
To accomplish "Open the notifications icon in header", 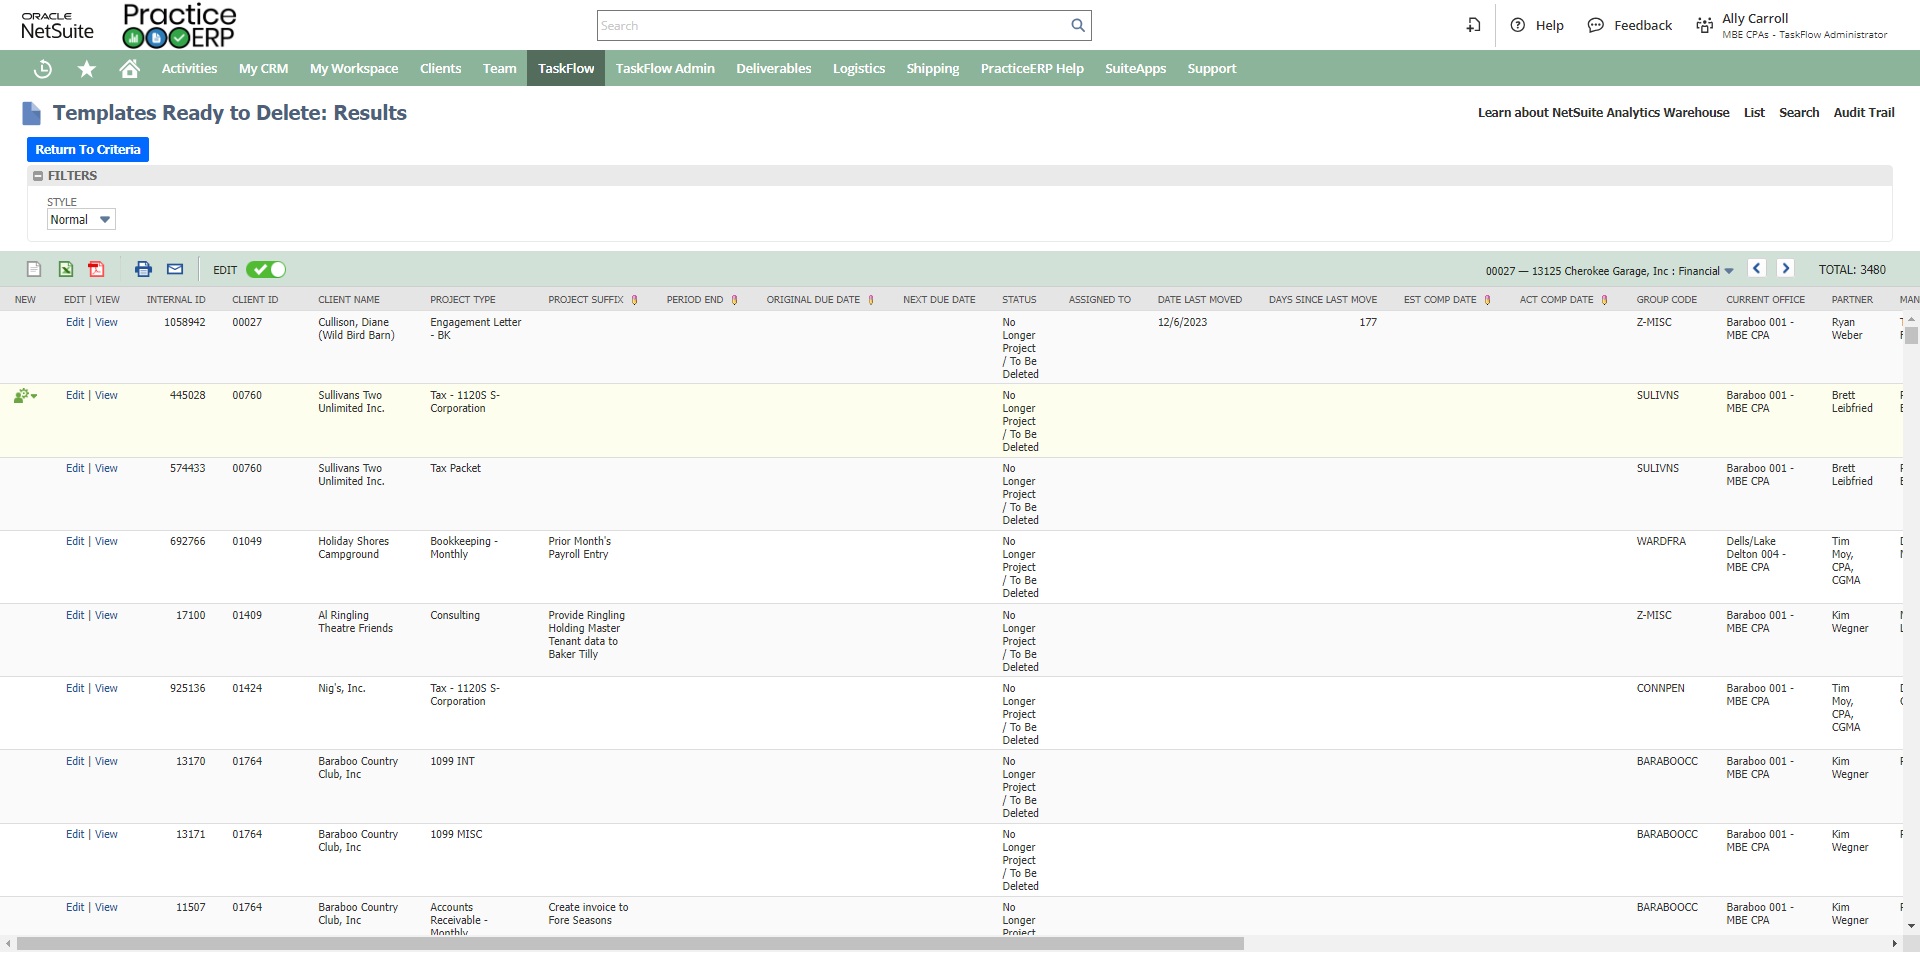I will click(1473, 25).
